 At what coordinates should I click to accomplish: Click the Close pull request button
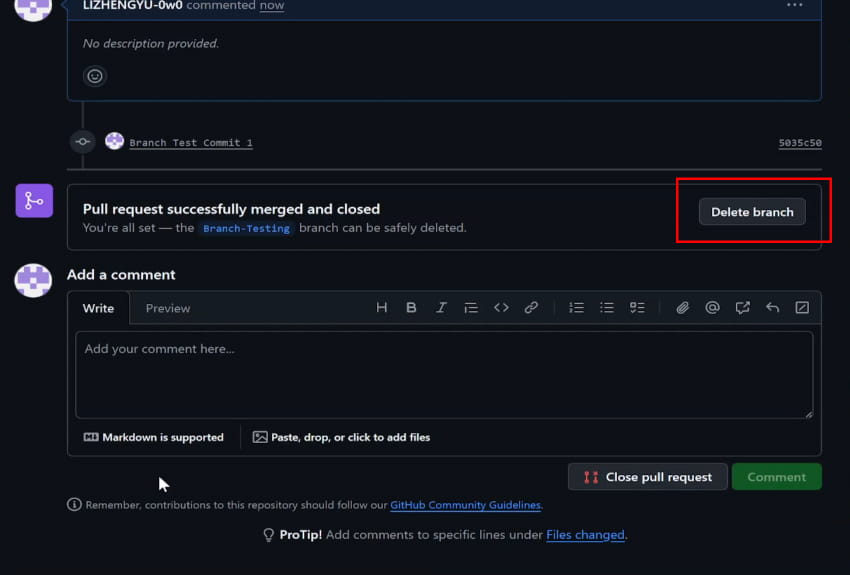[648, 477]
